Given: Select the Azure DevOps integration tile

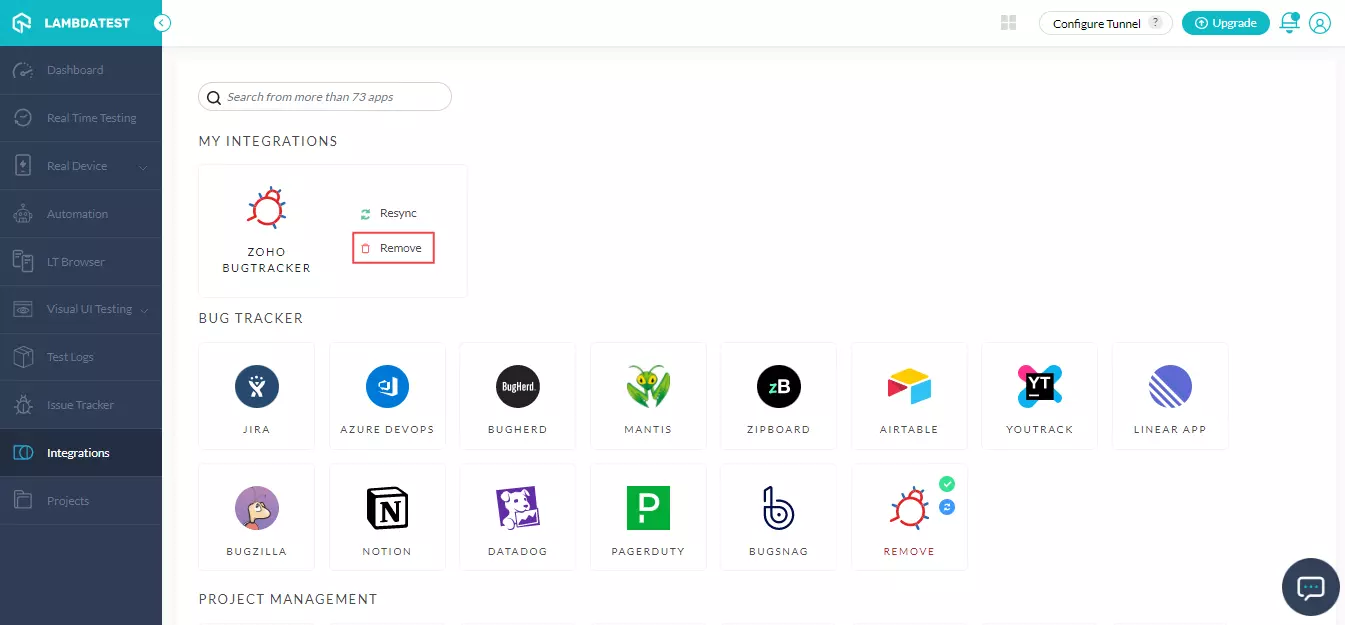Looking at the screenshot, I should tap(387, 387).
